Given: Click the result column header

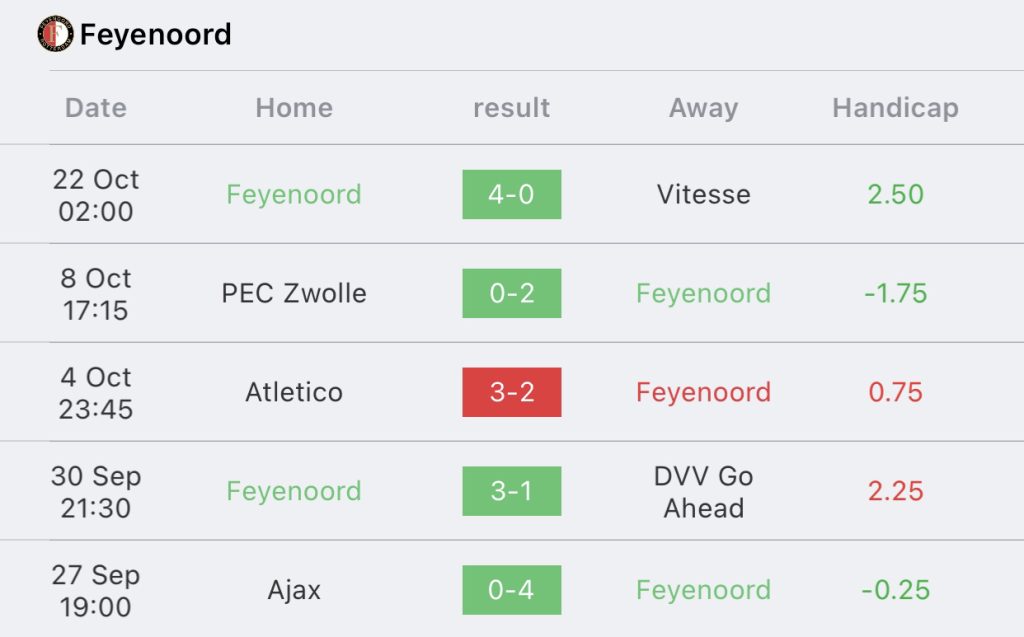Looking at the screenshot, I should [x=511, y=108].
